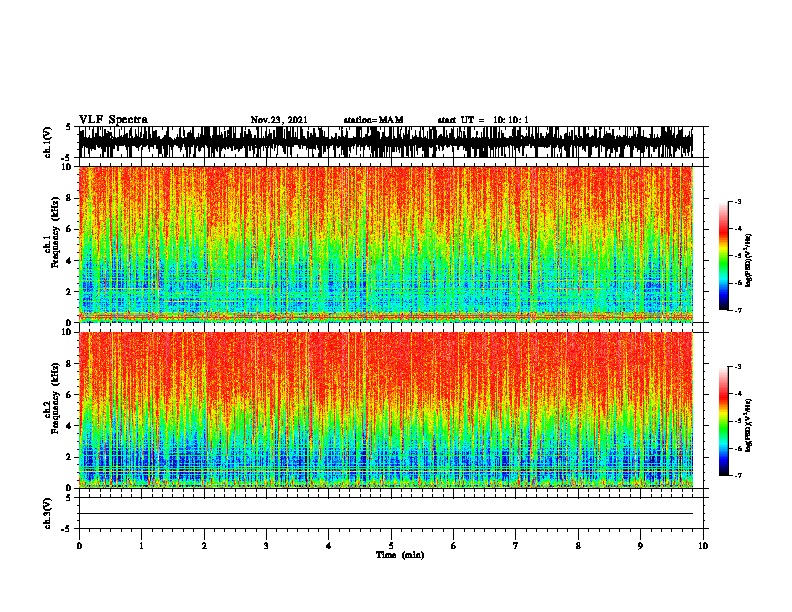Click time-axis tick label "1" at bottom
792x612 pixels.
pyautogui.click(x=141, y=546)
